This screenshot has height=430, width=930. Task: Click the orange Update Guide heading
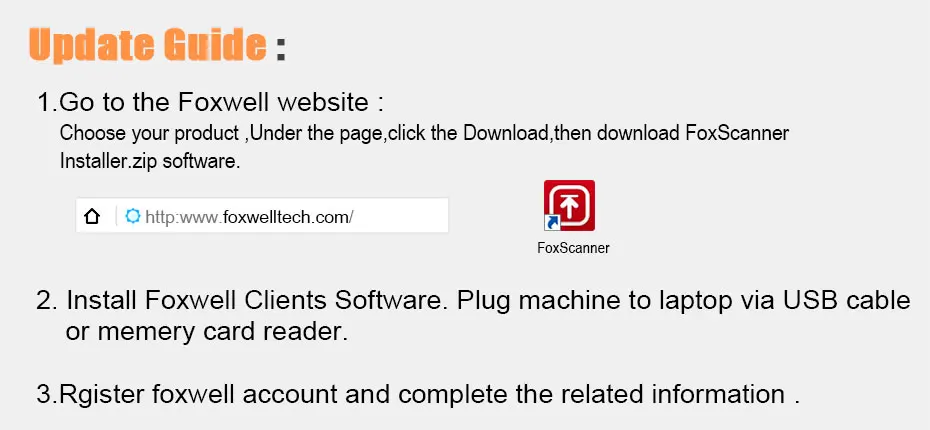click(x=147, y=45)
